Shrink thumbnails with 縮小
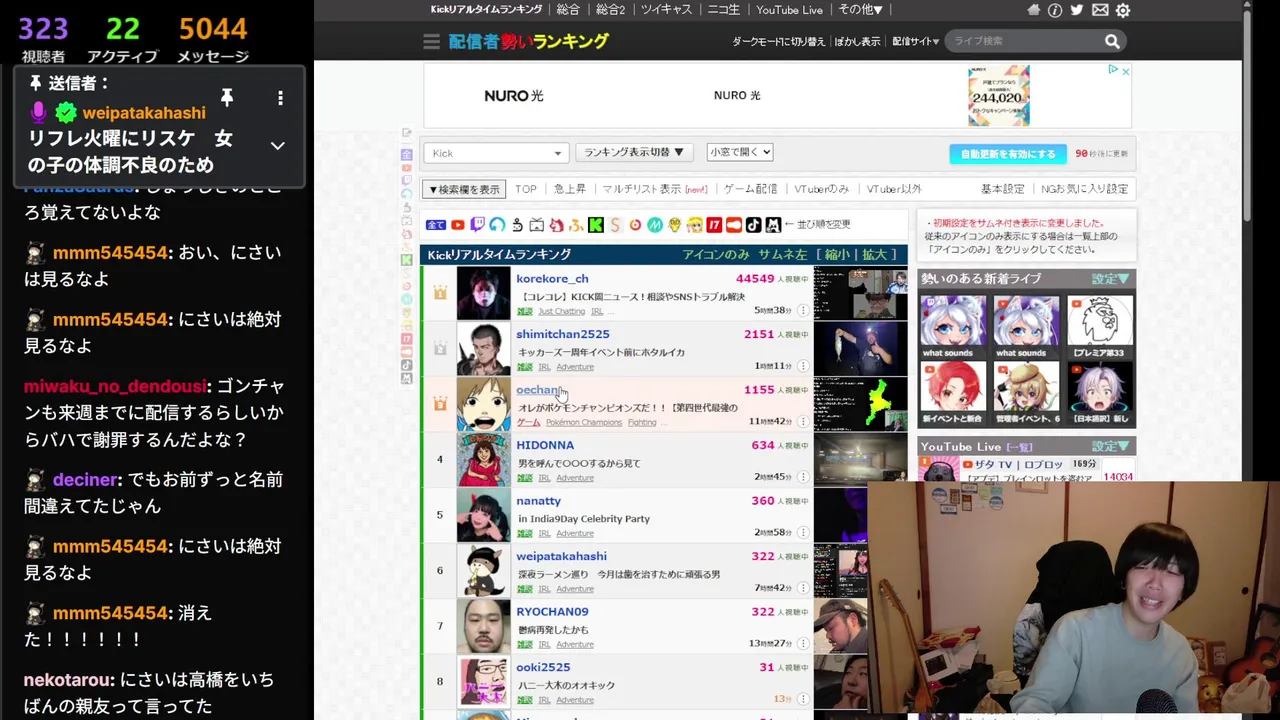The image size is (1280, 720). [x=838, y=255]
